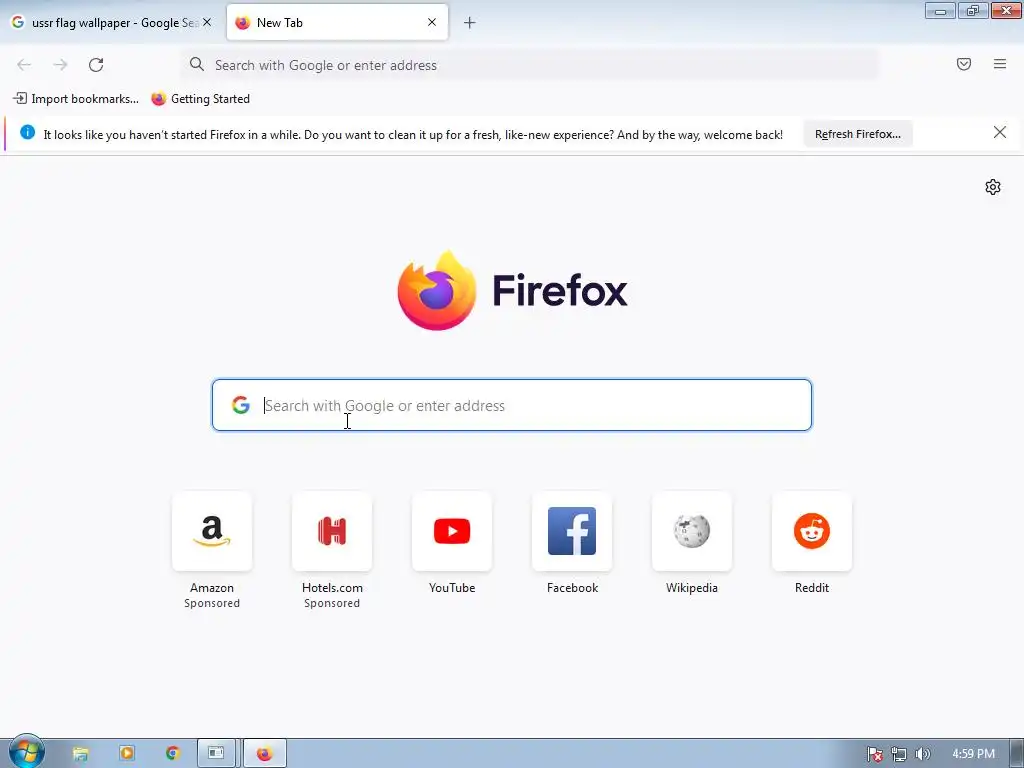Click the Refresh Firefox button
1024x768 pixels.
click(x=858, y=134)
